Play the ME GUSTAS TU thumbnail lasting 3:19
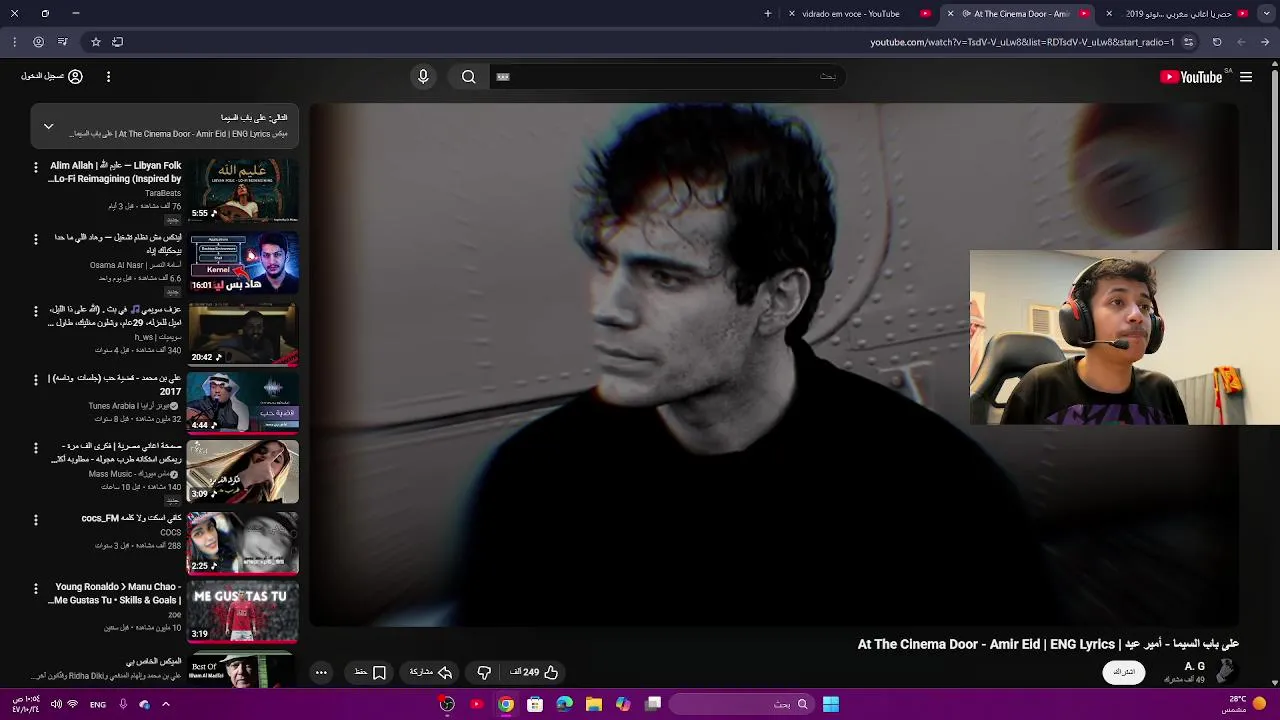This screenshot has height=720, width=1280. (243, 611)
